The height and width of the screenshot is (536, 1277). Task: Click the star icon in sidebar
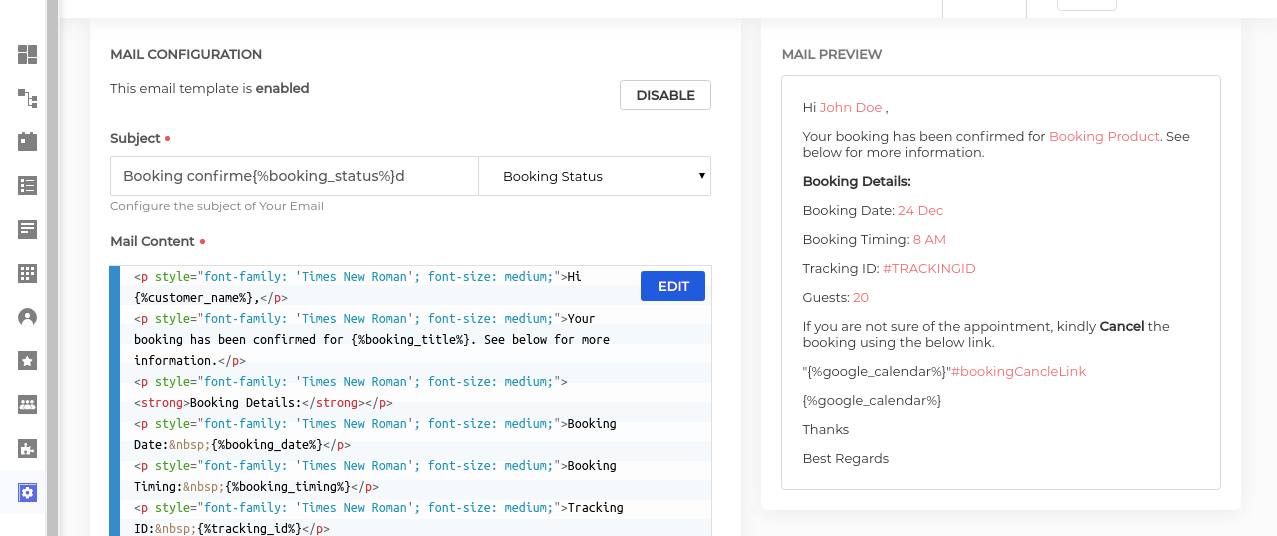(x=27, y=361)
